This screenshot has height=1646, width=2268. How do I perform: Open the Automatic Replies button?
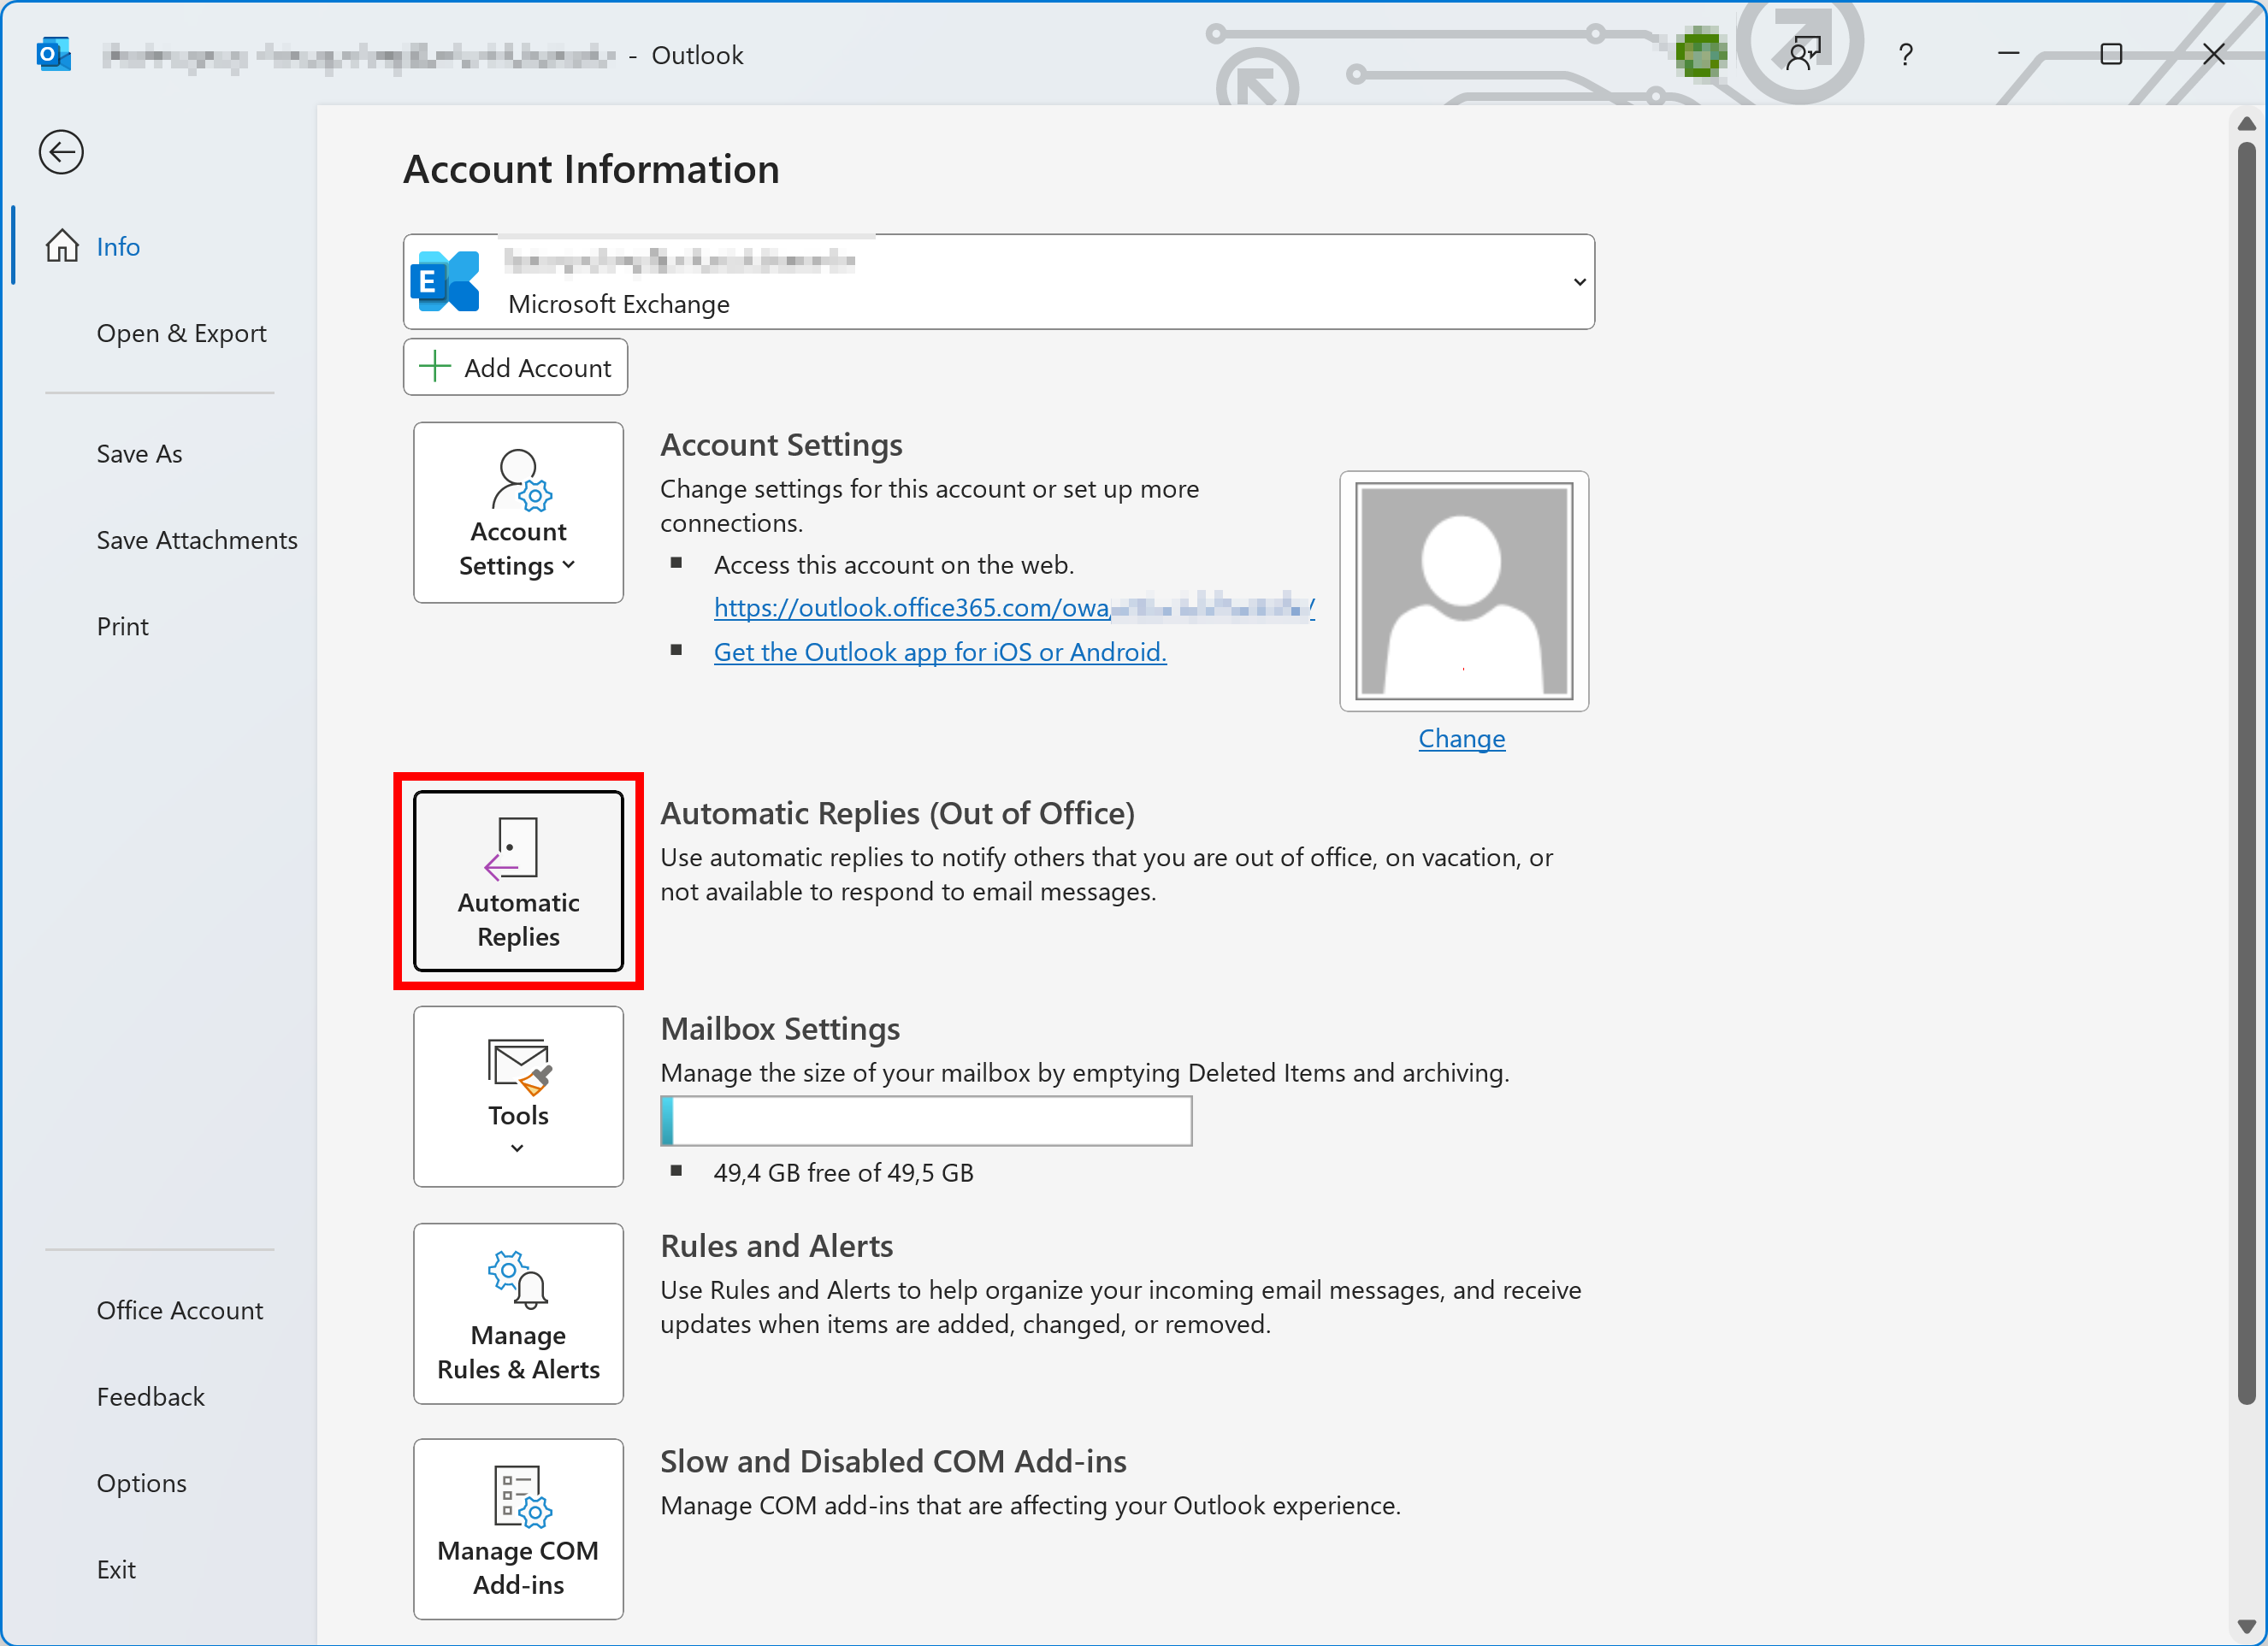point(518,881)
